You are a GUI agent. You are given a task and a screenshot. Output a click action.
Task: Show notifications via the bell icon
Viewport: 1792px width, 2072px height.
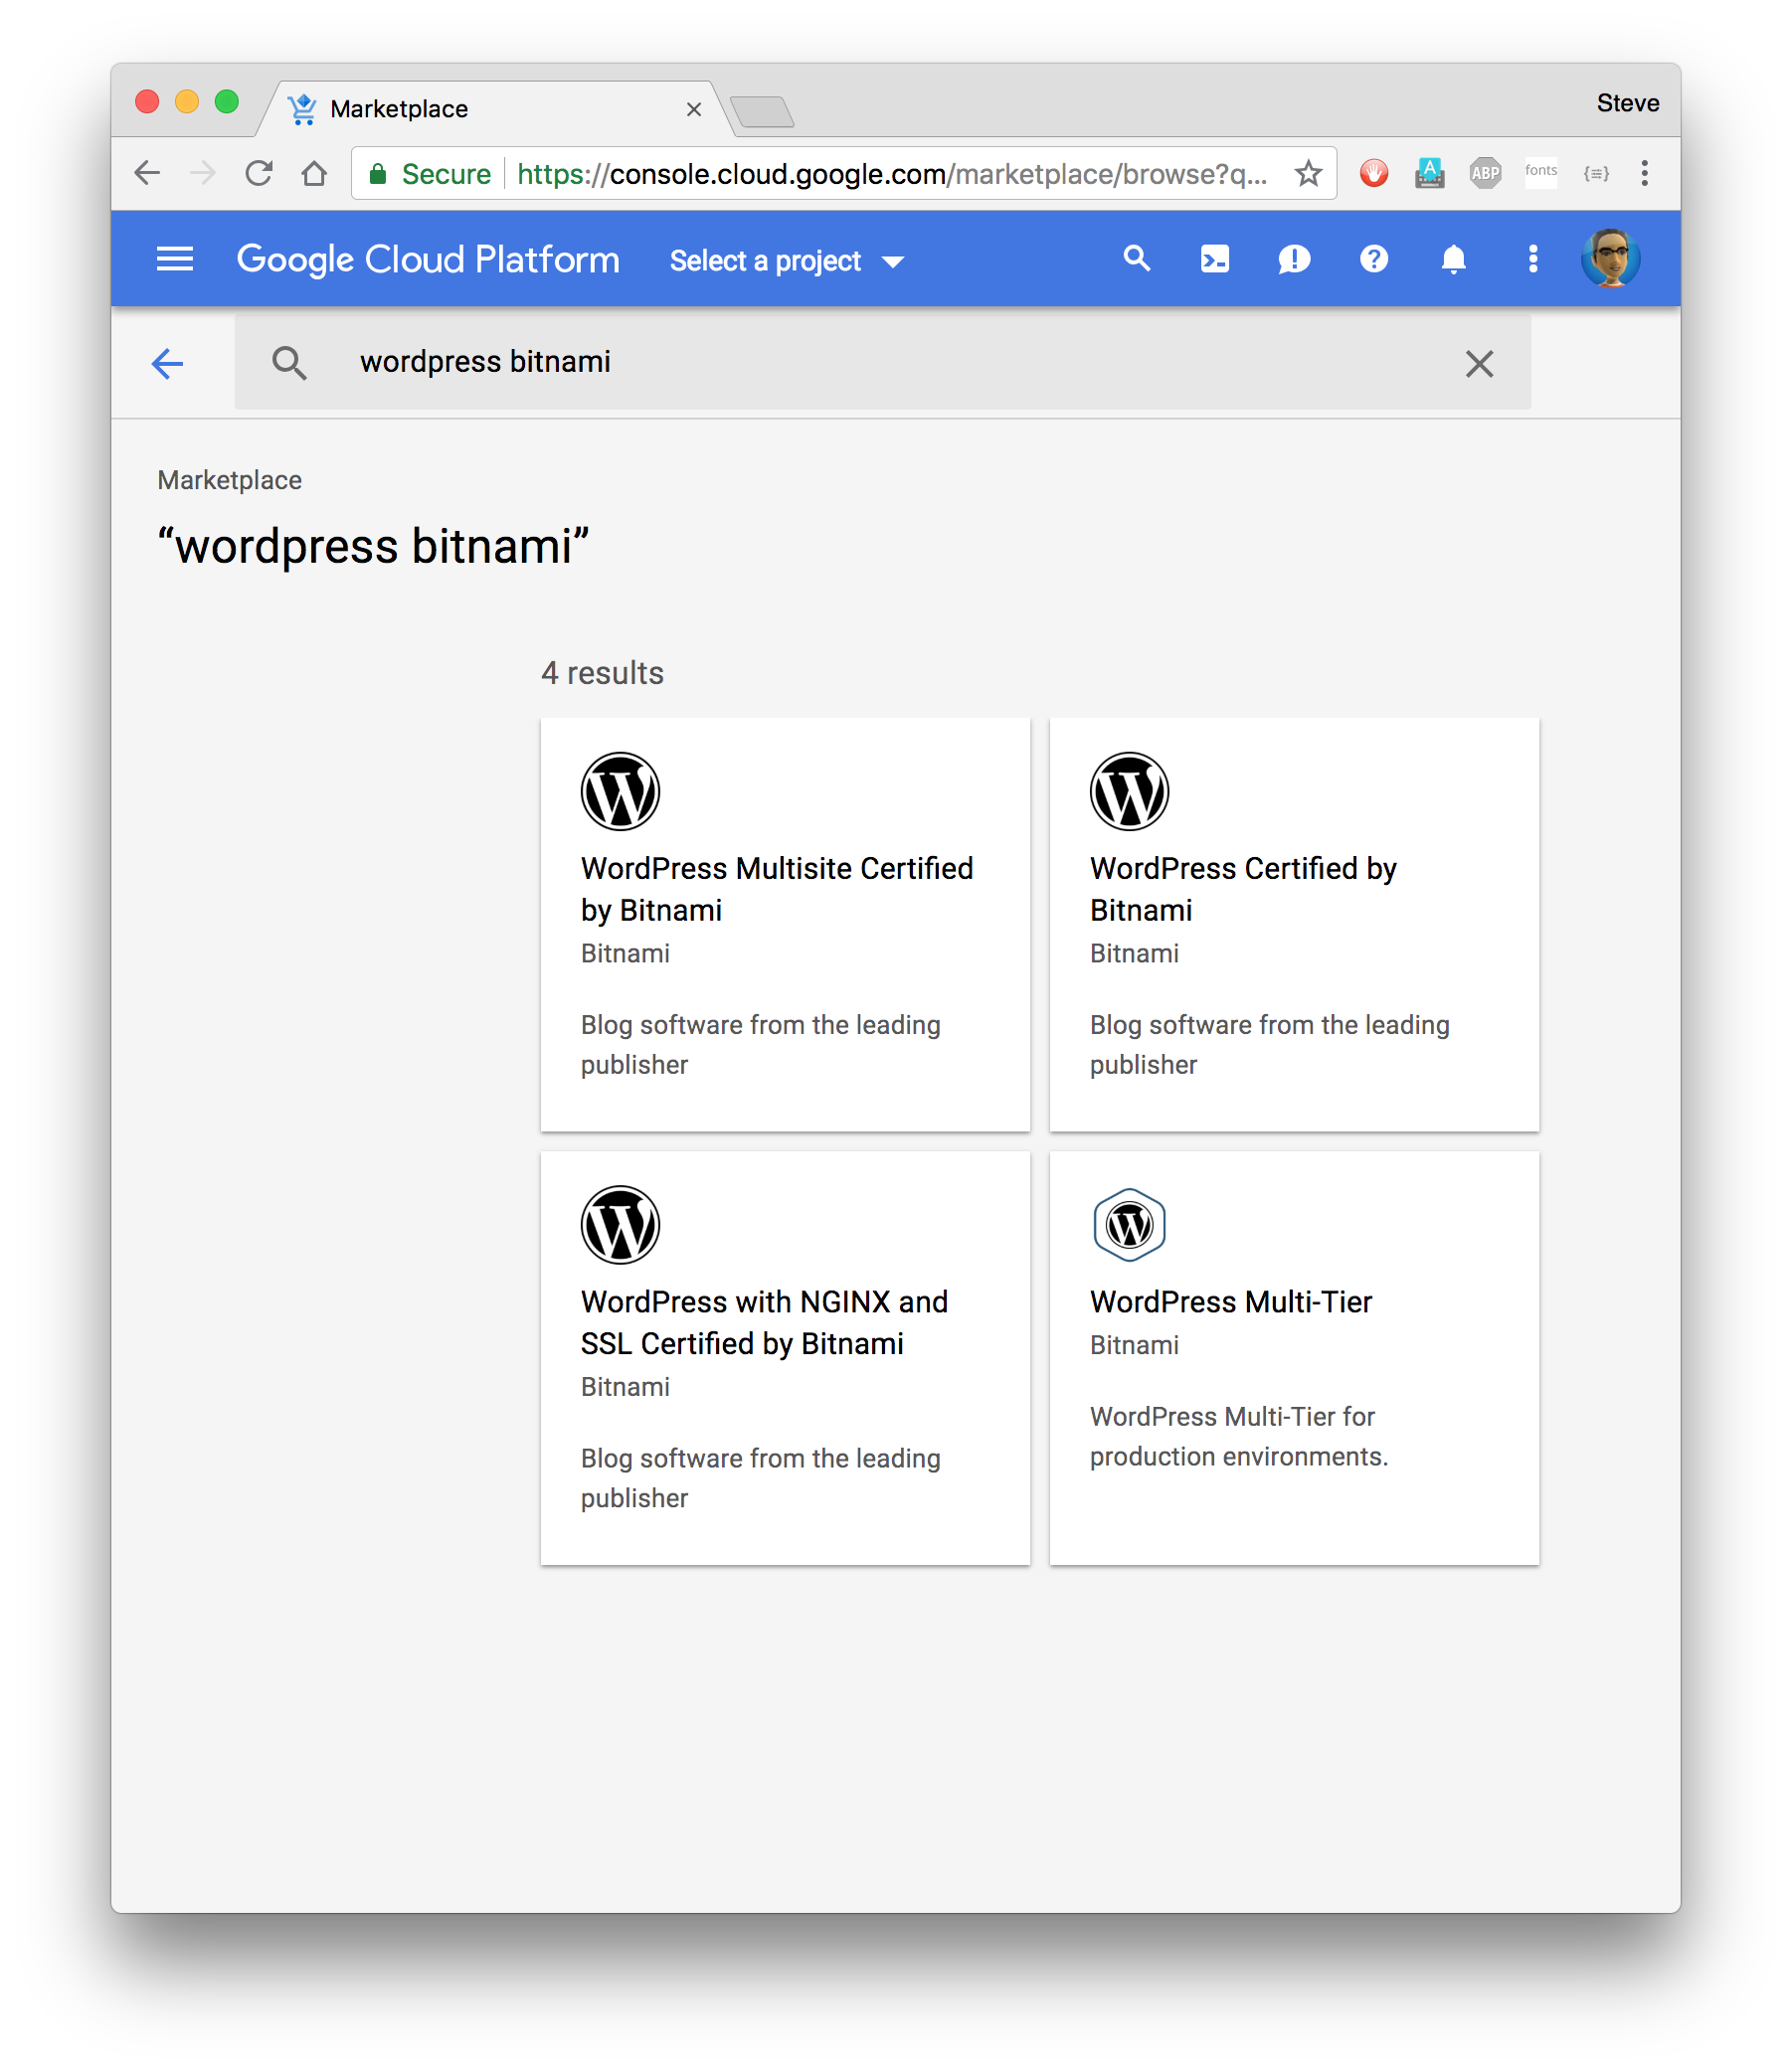coord(1453,260)
